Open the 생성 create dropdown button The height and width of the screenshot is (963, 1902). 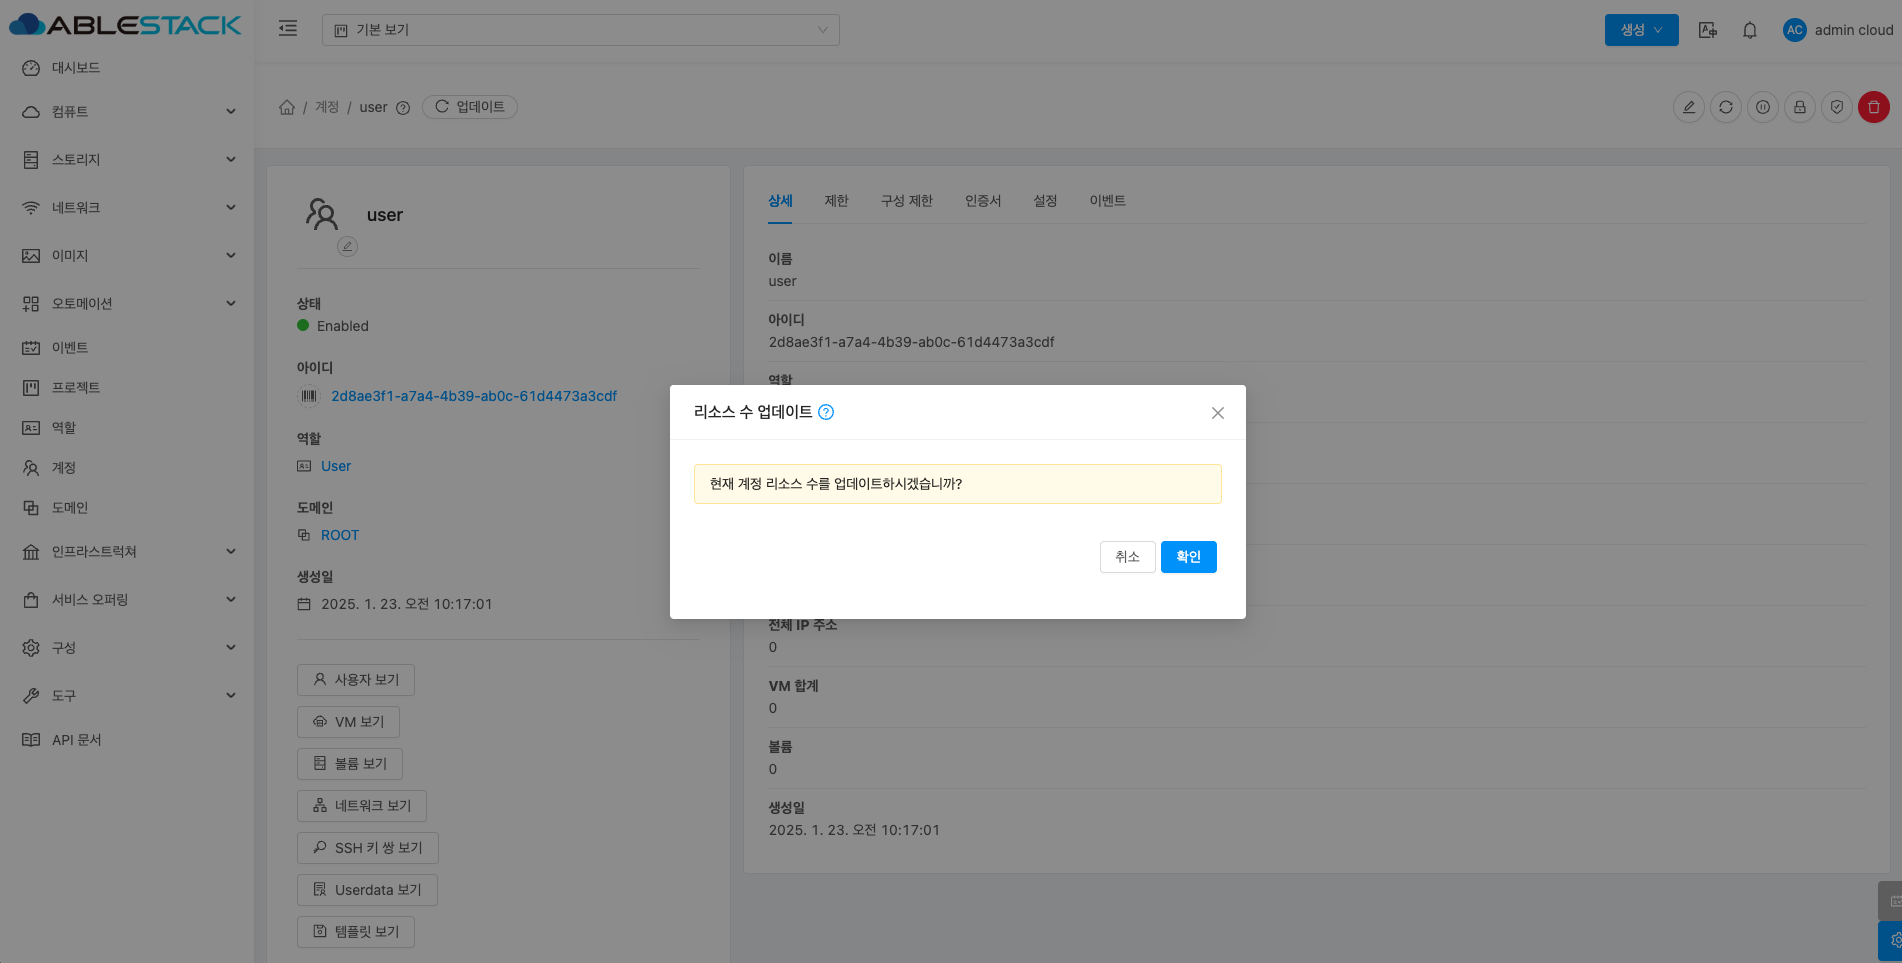point(1641,30)
